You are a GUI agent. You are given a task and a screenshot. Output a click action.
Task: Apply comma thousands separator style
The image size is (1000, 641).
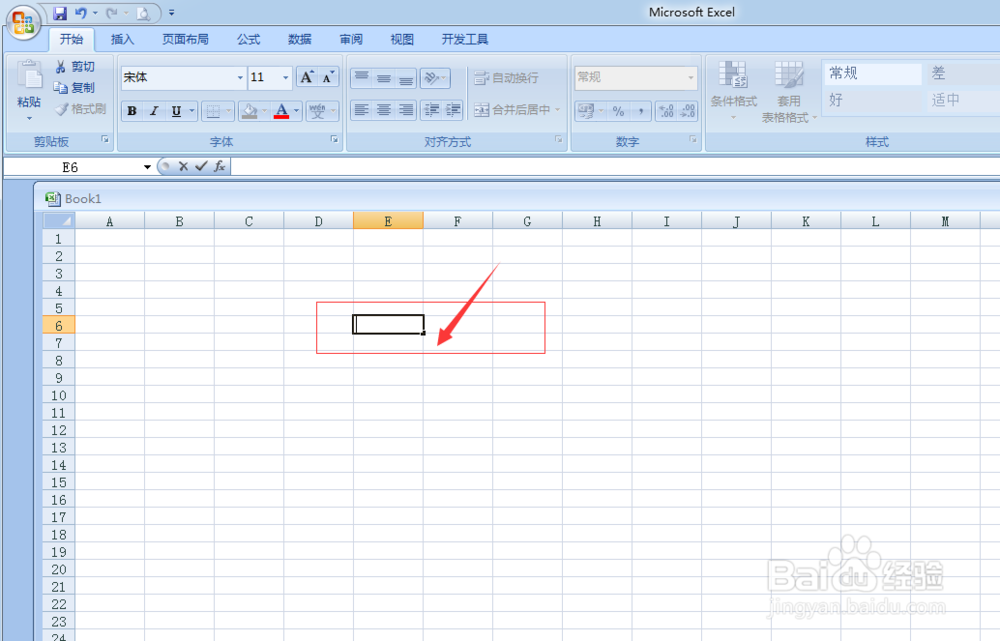click(x=640, y=111)
